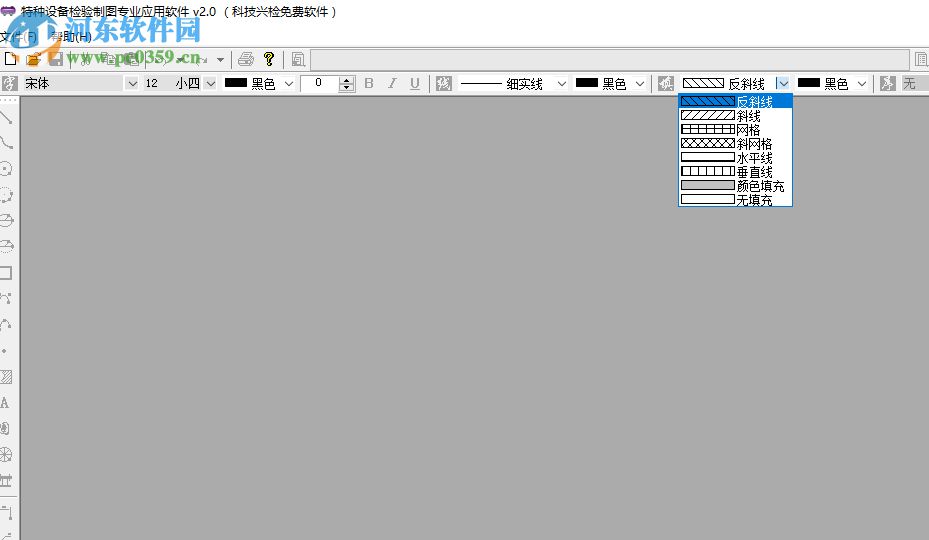Open the 宋体 font dropdown

[x=132, y=84]
